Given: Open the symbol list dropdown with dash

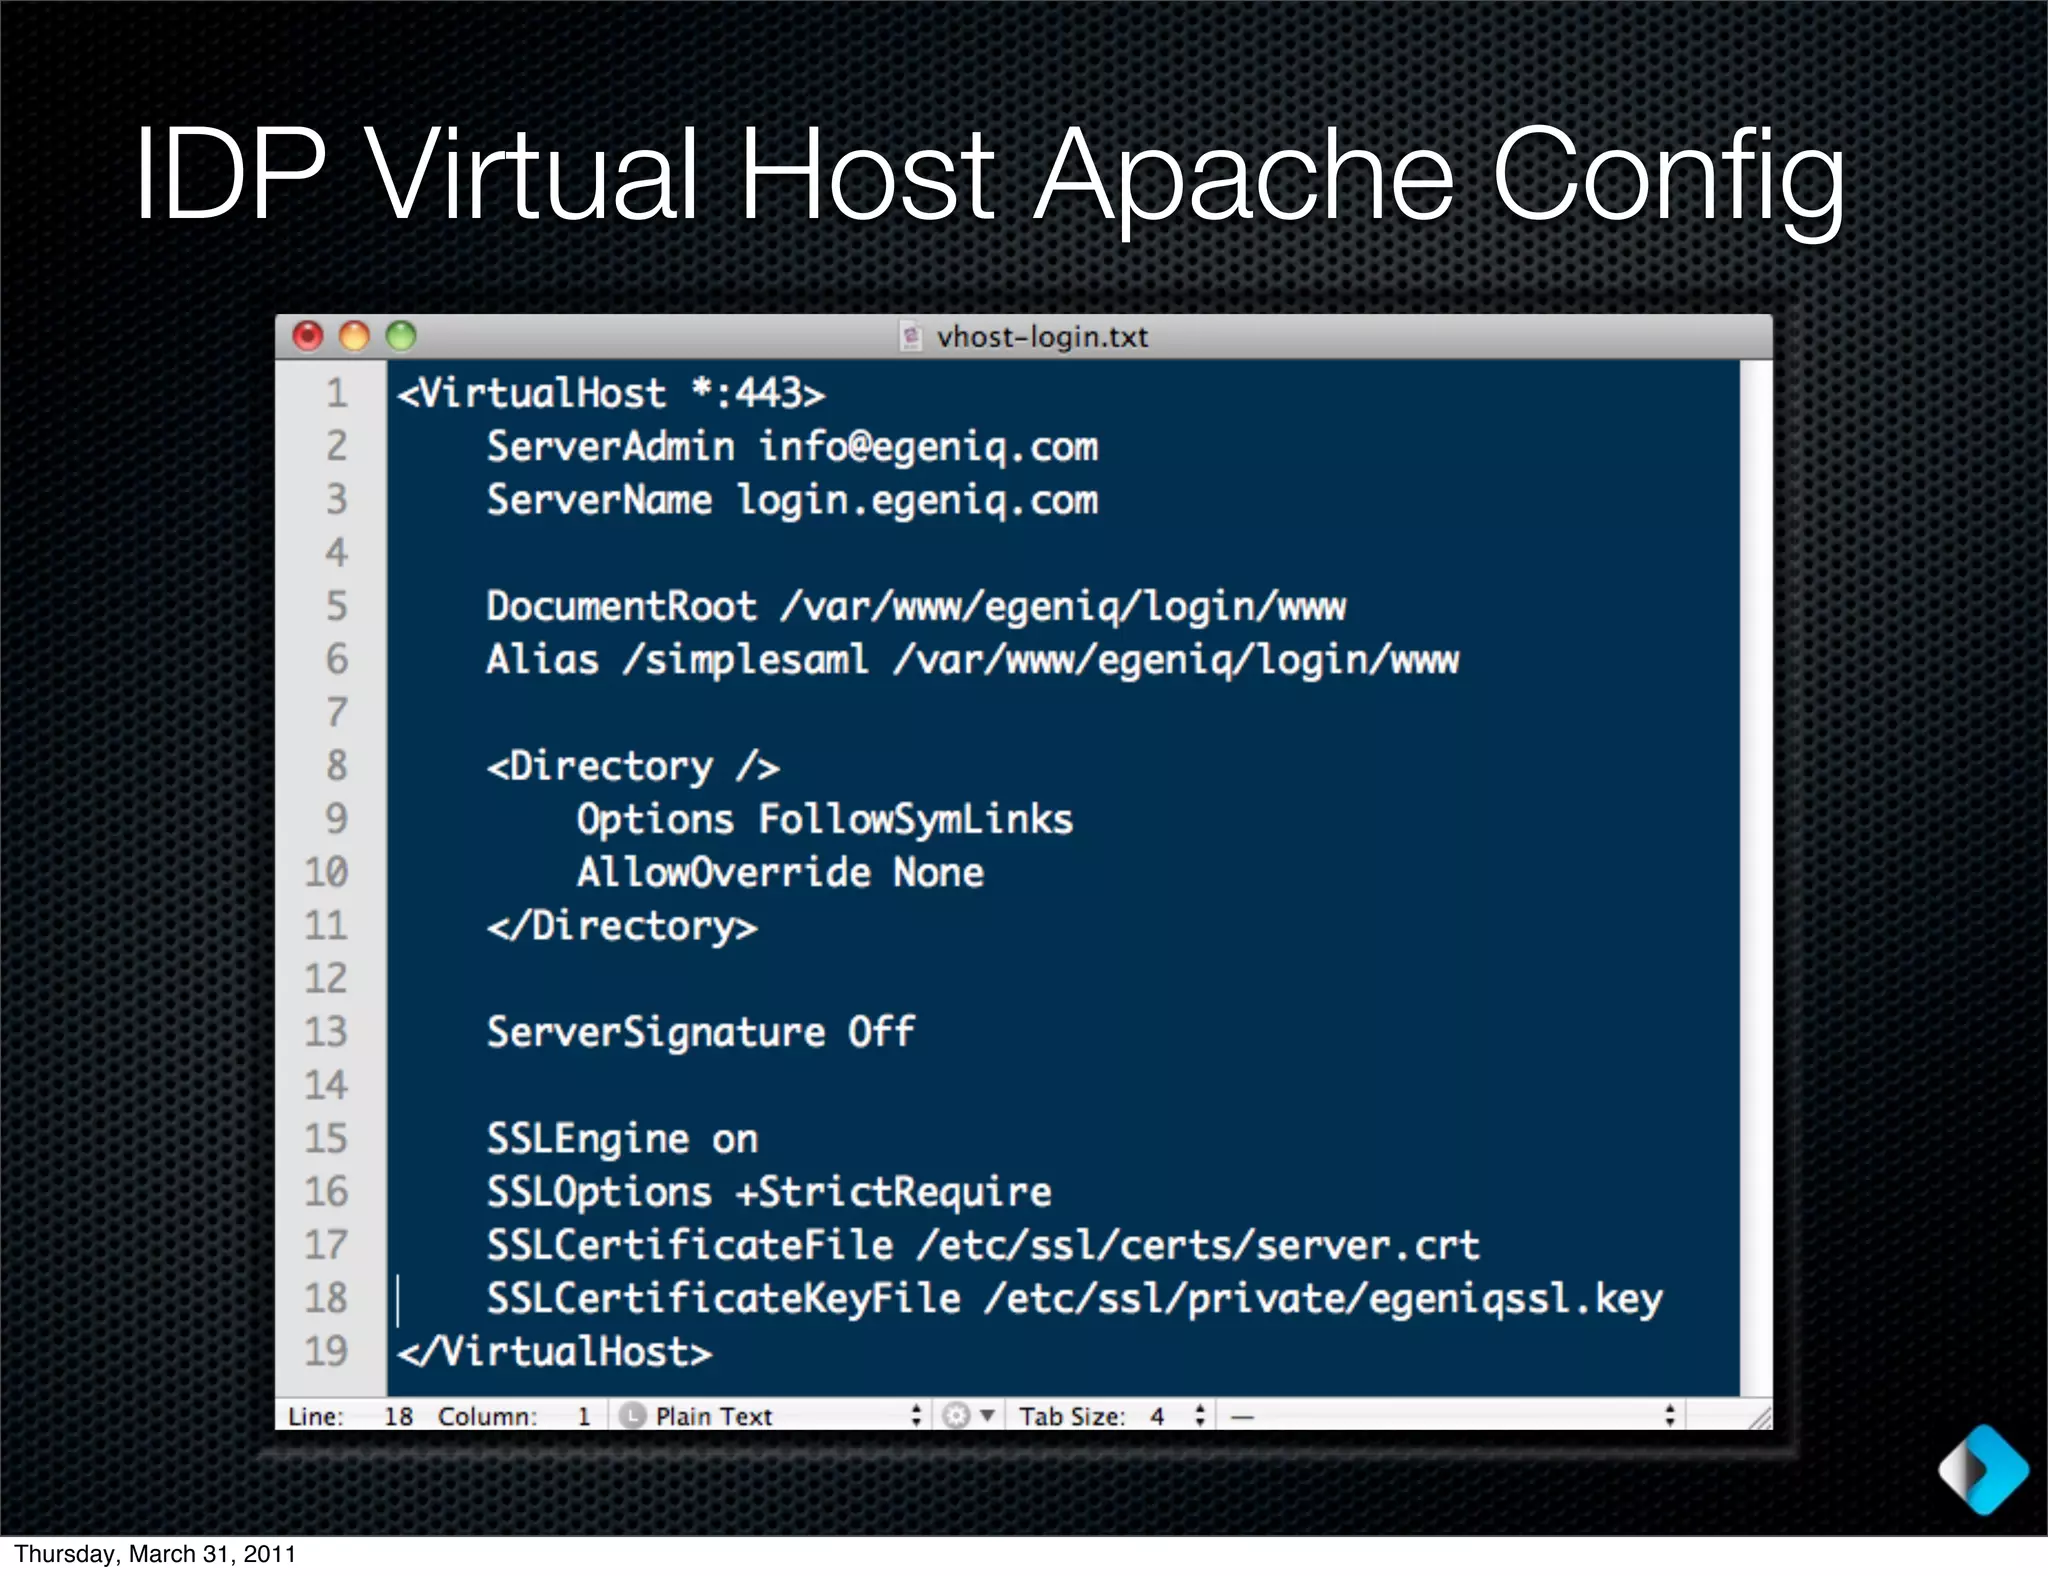Looking at the screenshot, I should [1453, 1416].
